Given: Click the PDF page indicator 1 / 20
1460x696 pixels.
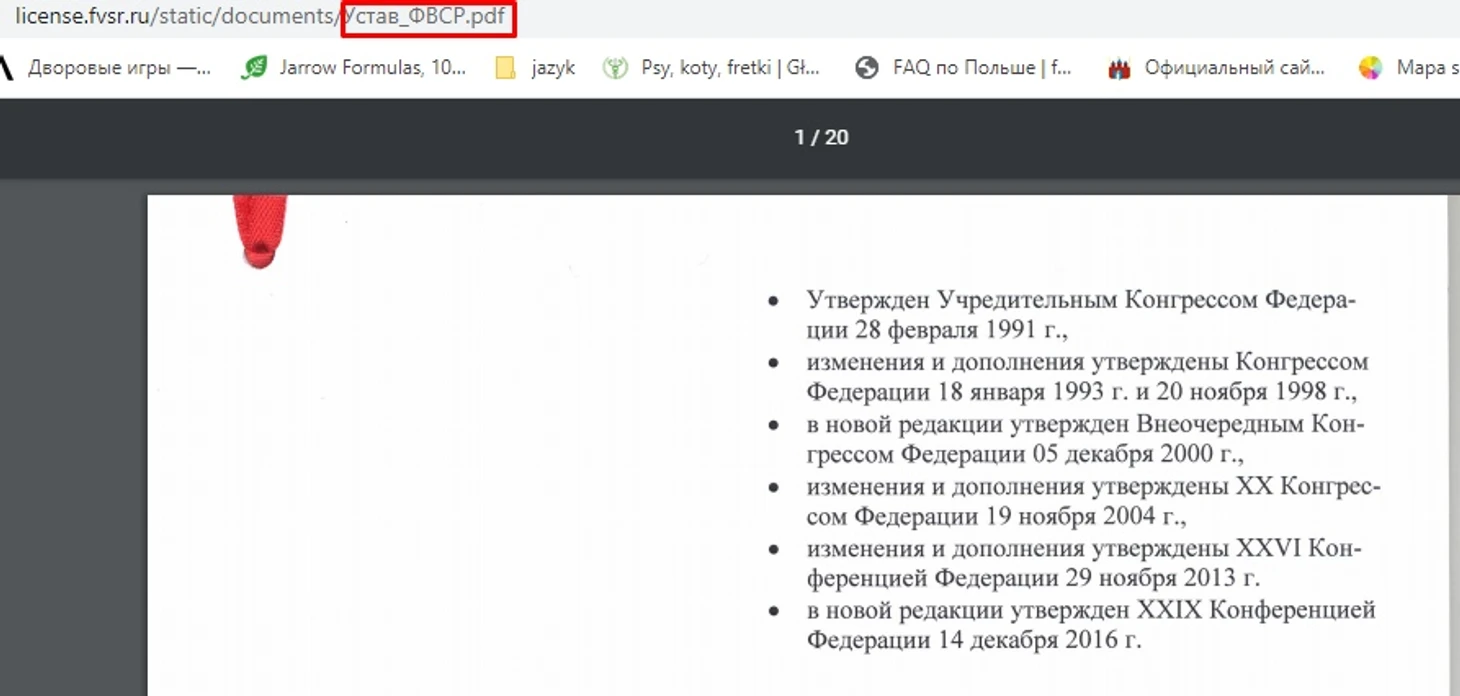Looking at the screenshot, I should (821, 138).
